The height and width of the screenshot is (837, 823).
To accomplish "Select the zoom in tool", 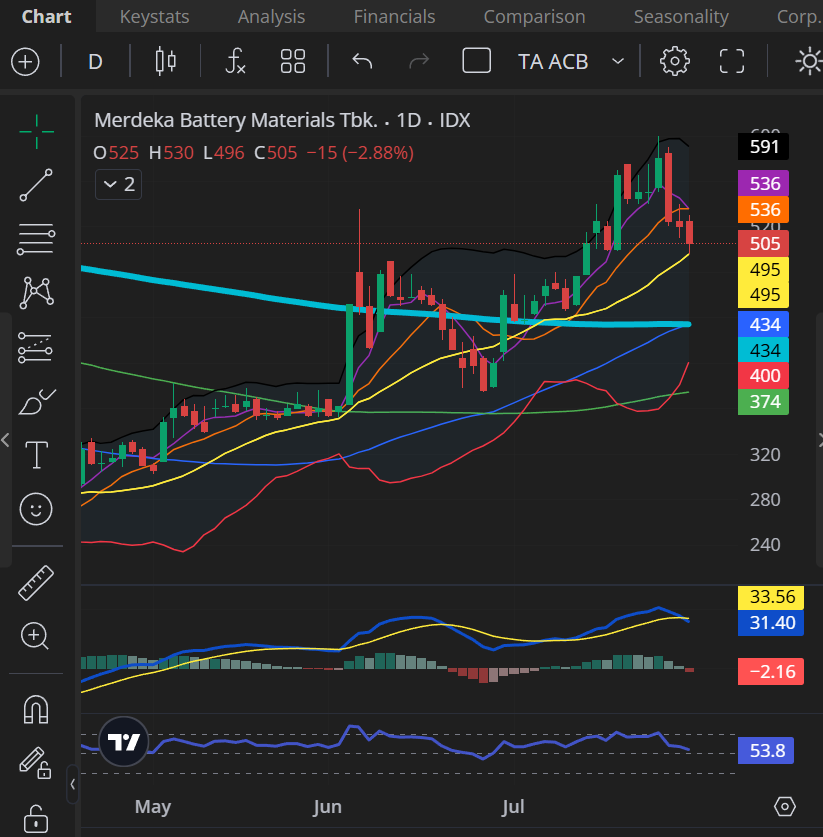I will coord(35,636).
